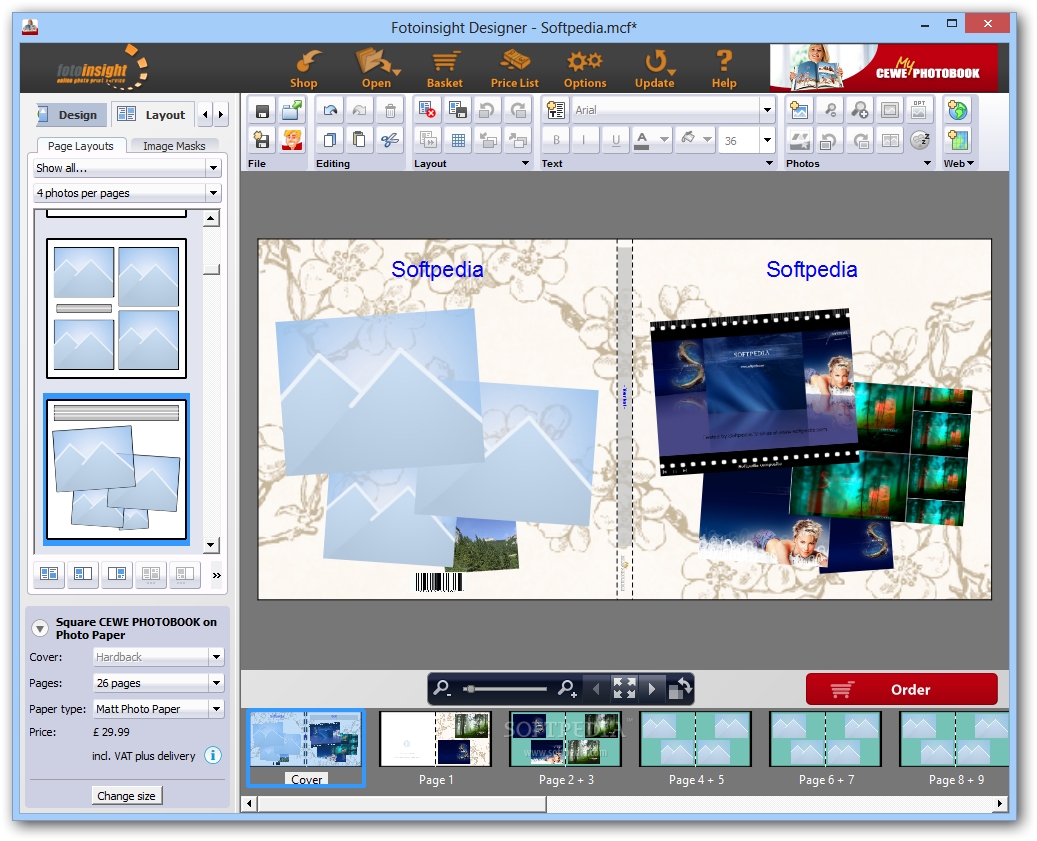Switch to the Layout tab
This screenshot has height=841, width=1037.
(x=153, y=114)
